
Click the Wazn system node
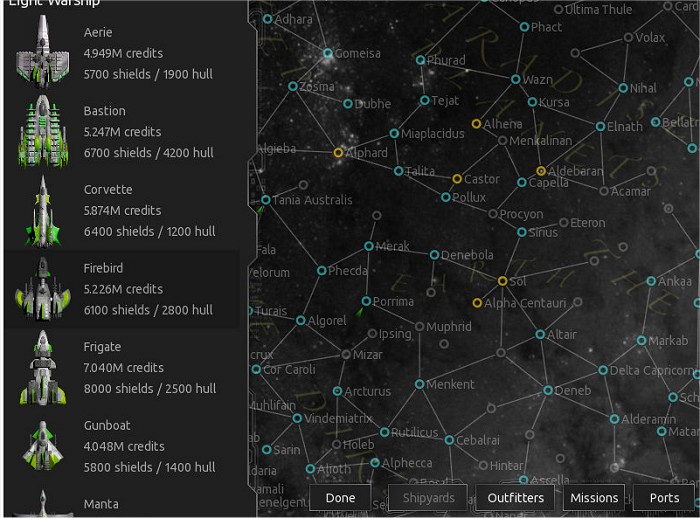click(x=516, y=79)
